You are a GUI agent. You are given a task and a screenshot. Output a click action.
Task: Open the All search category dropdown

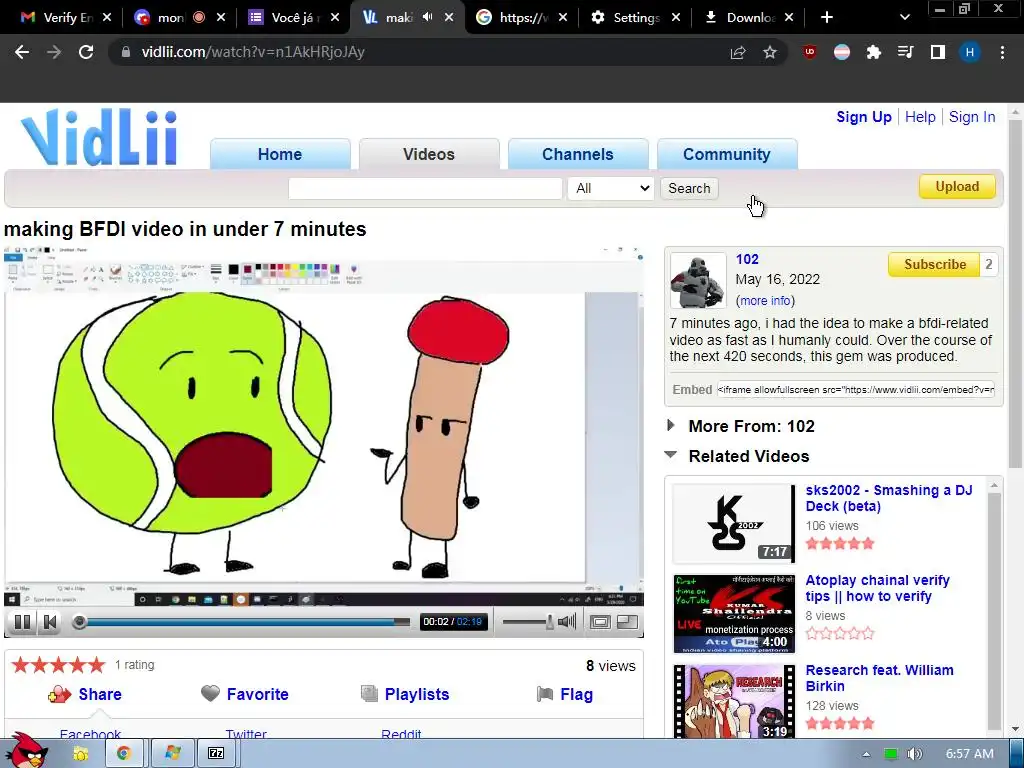pyautogui.click(x=611, y=189)
